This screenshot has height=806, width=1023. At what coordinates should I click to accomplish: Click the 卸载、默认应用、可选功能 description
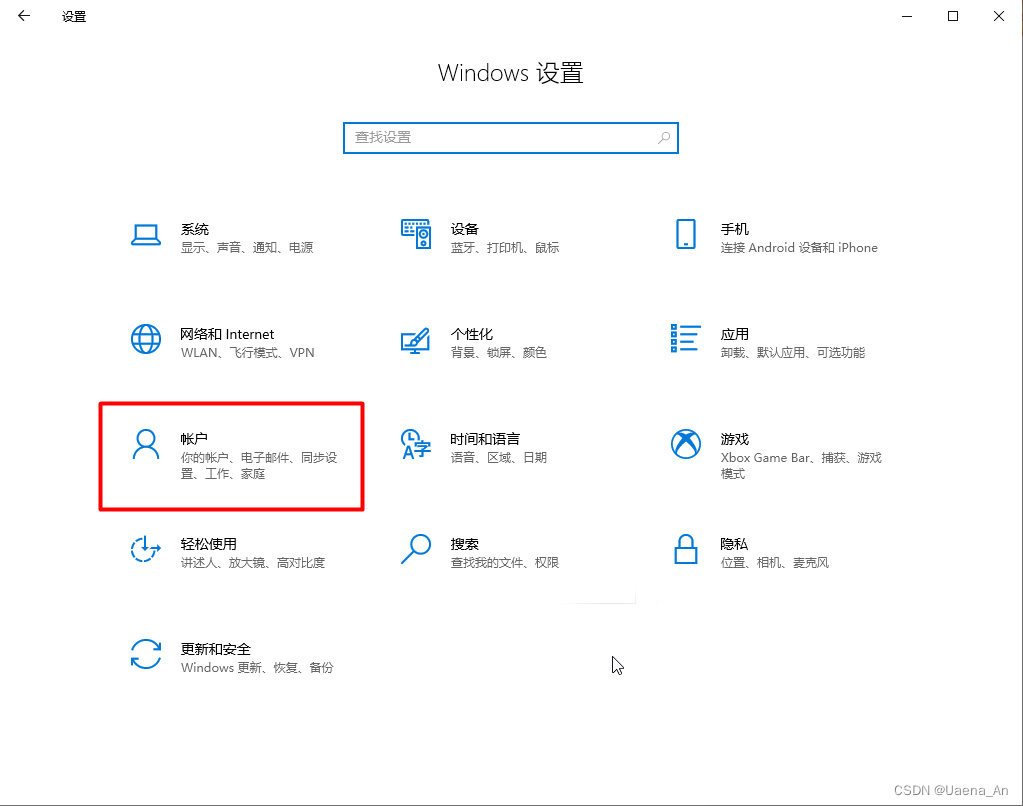[x=793, y=352]
